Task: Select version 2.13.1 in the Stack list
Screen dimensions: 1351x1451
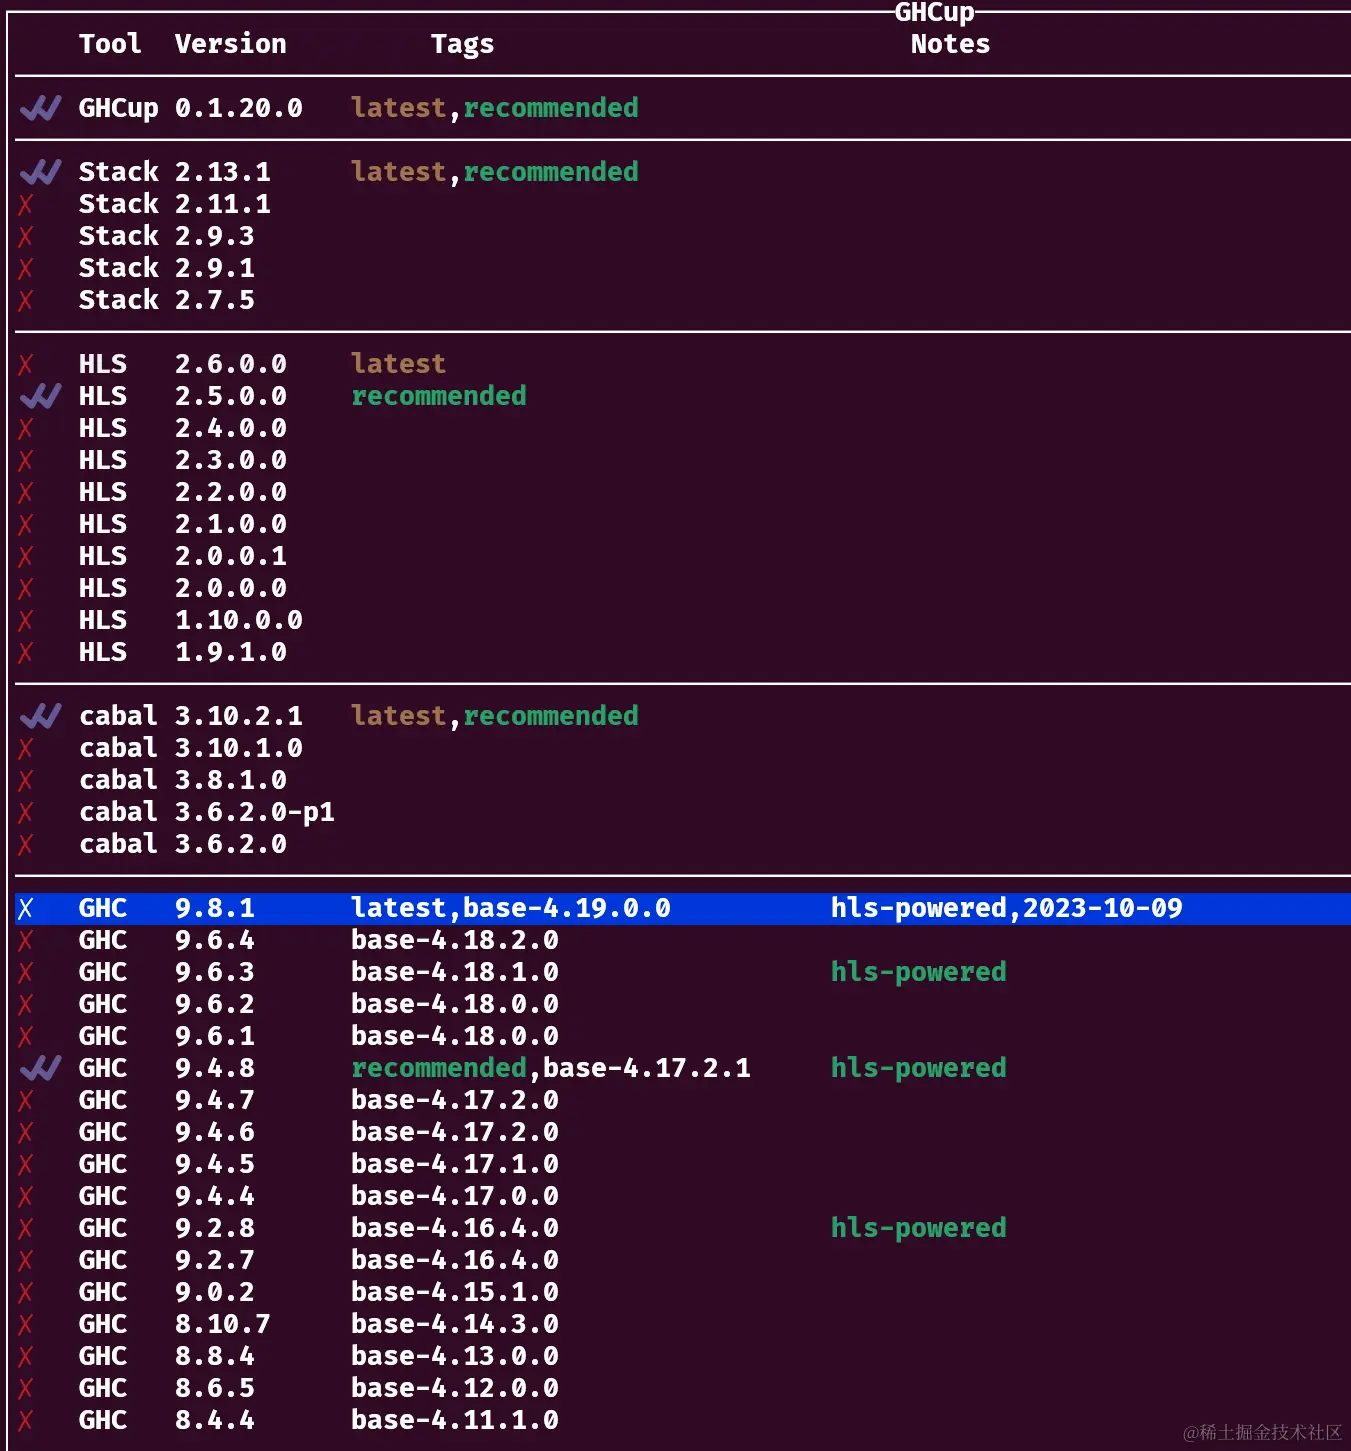Action: 223,172
